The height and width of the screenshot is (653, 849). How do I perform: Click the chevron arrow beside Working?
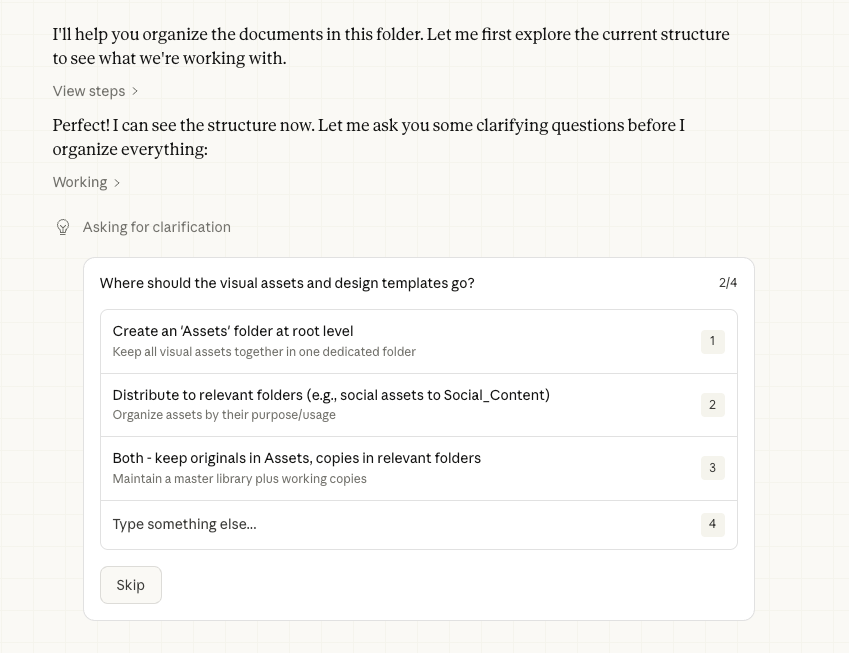pyautogui.click(x=117, y=183)
